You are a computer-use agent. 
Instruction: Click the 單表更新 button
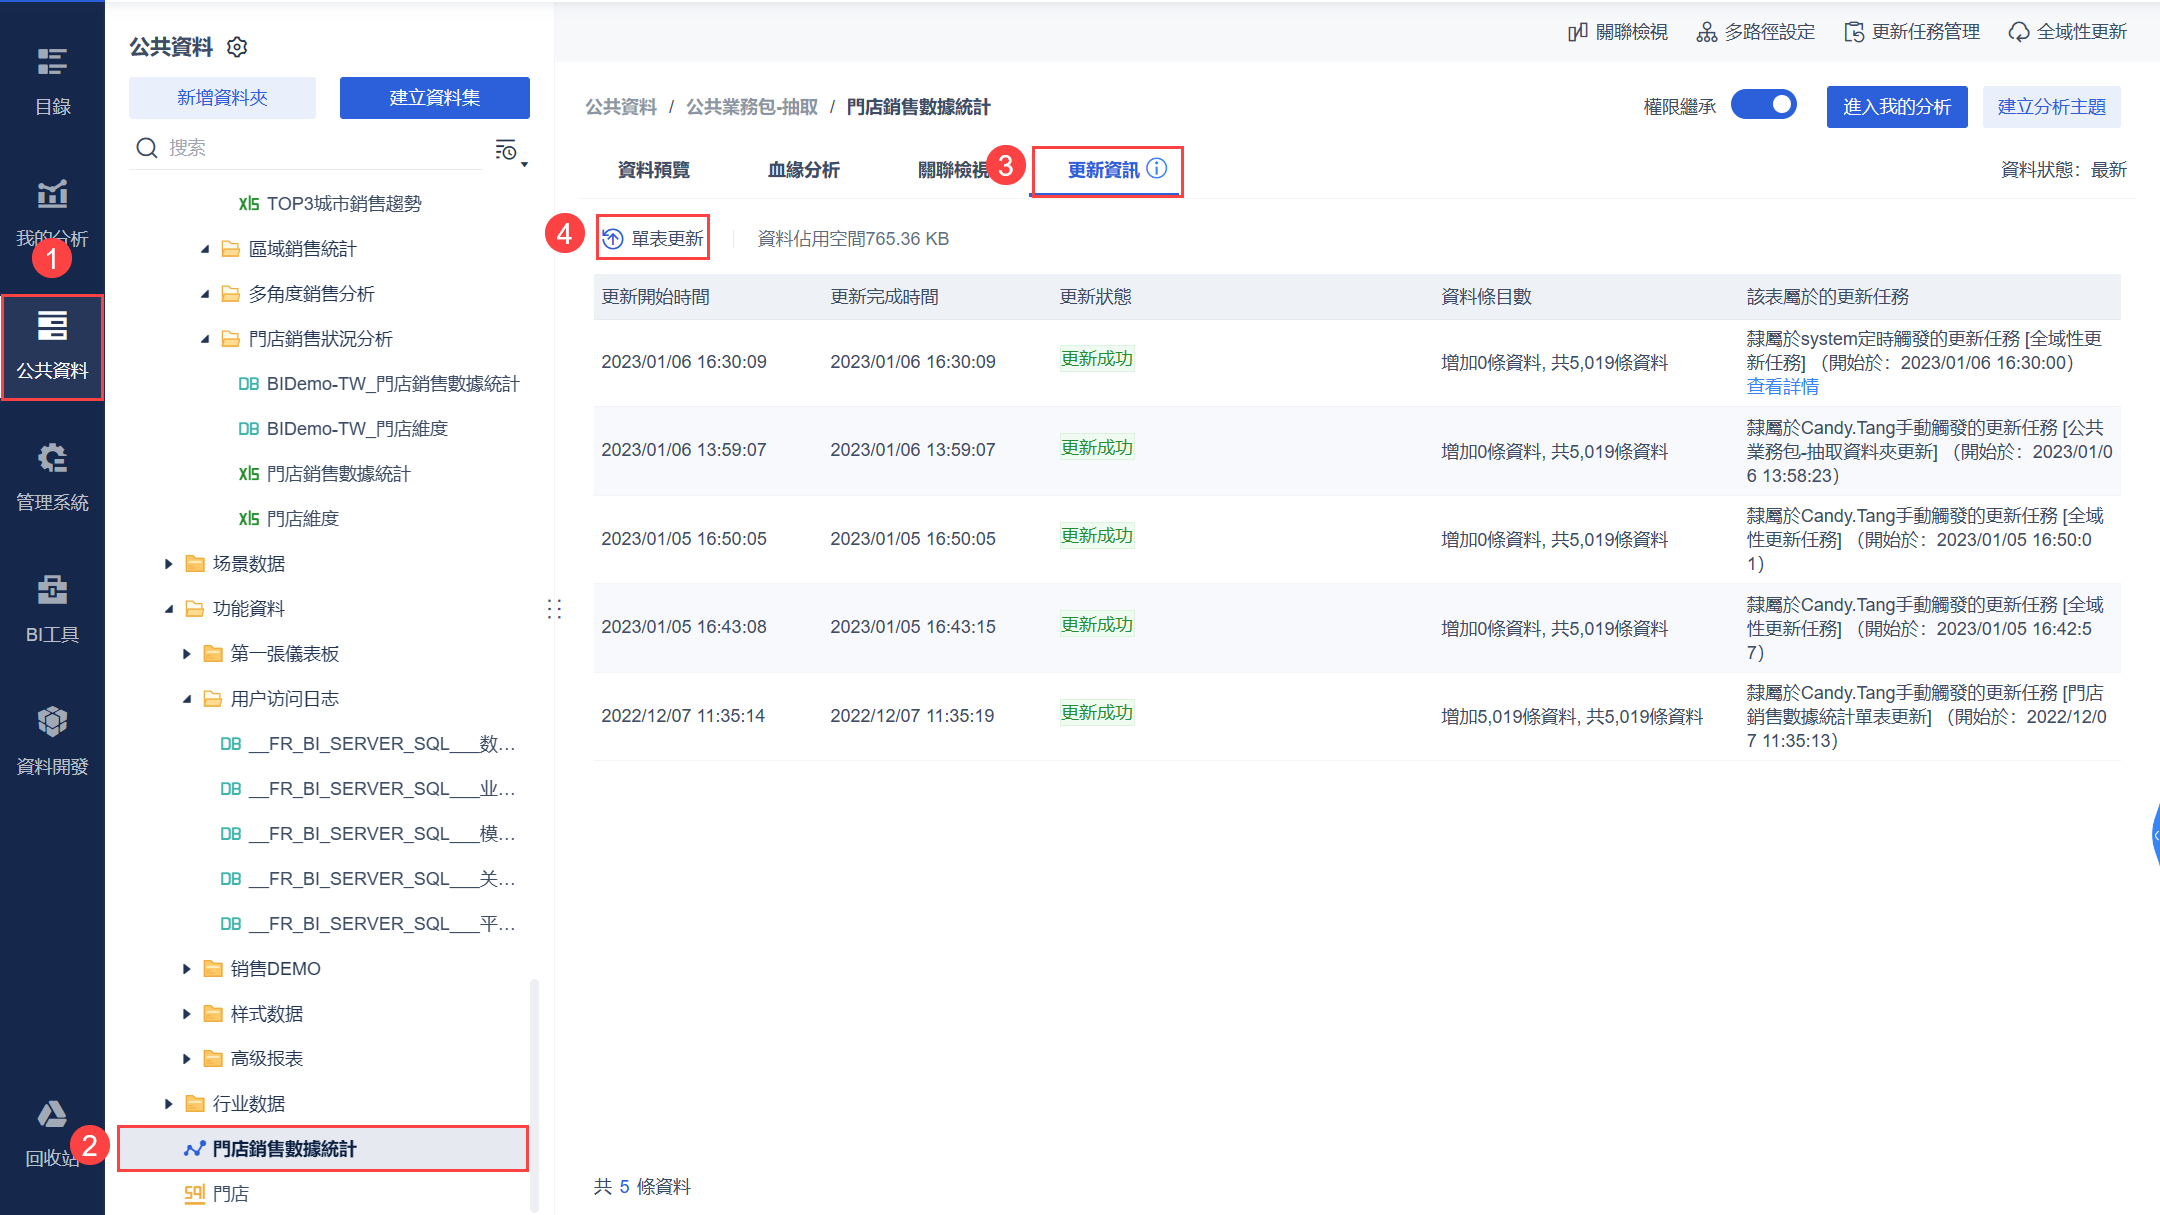click(x=652, y=237)
